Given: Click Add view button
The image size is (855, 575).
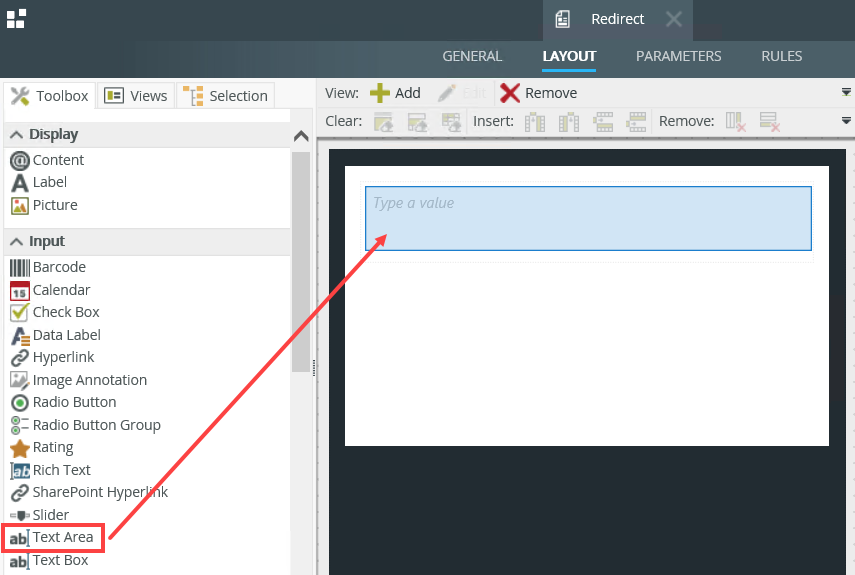Looking at the screenshot, I should 395,93.
